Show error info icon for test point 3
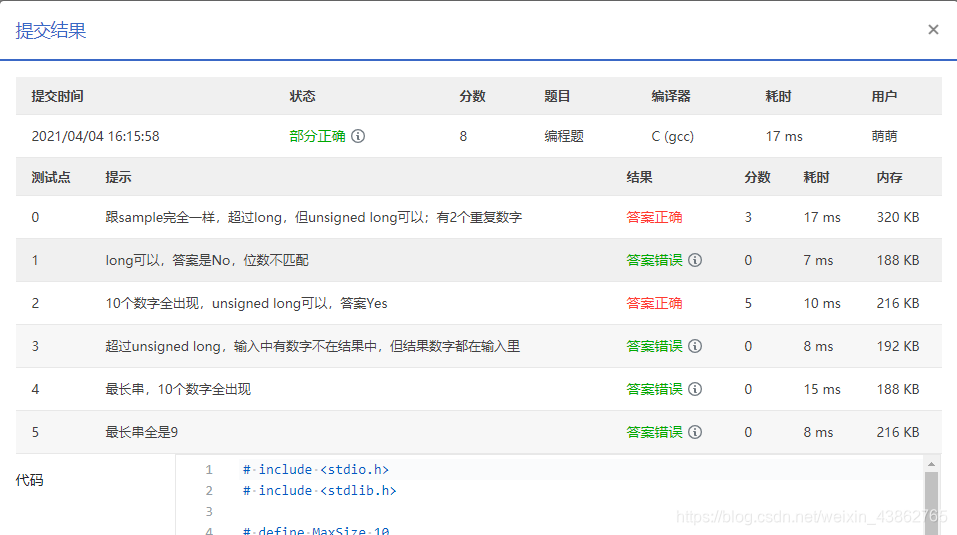Screen dimensions: 957x535 tap(695, 346)
